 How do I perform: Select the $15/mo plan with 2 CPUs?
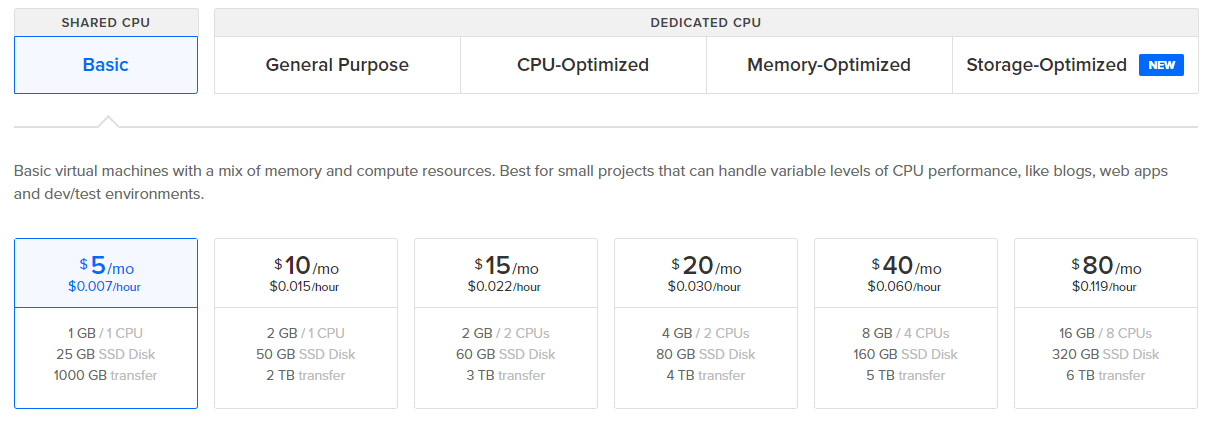pyautogui.click(x=506, y=323)
